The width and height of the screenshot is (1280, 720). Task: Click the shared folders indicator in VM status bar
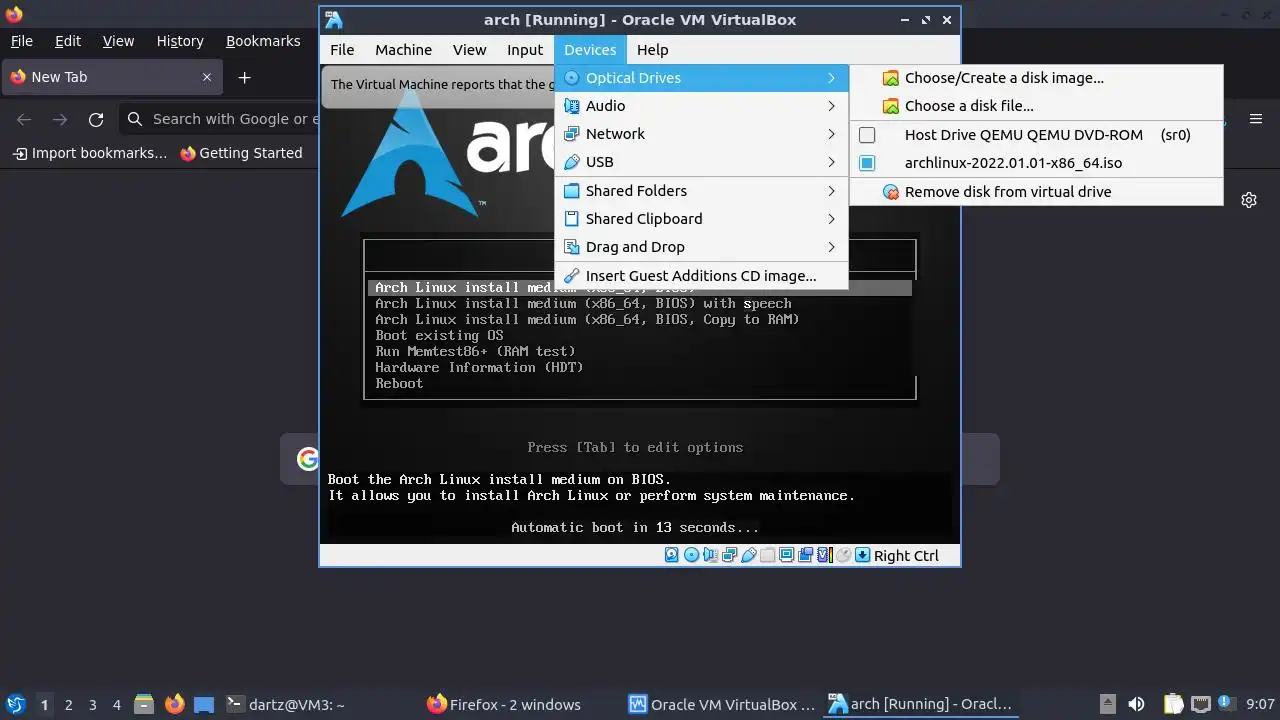pyautogui.click(x=768, y=555)
